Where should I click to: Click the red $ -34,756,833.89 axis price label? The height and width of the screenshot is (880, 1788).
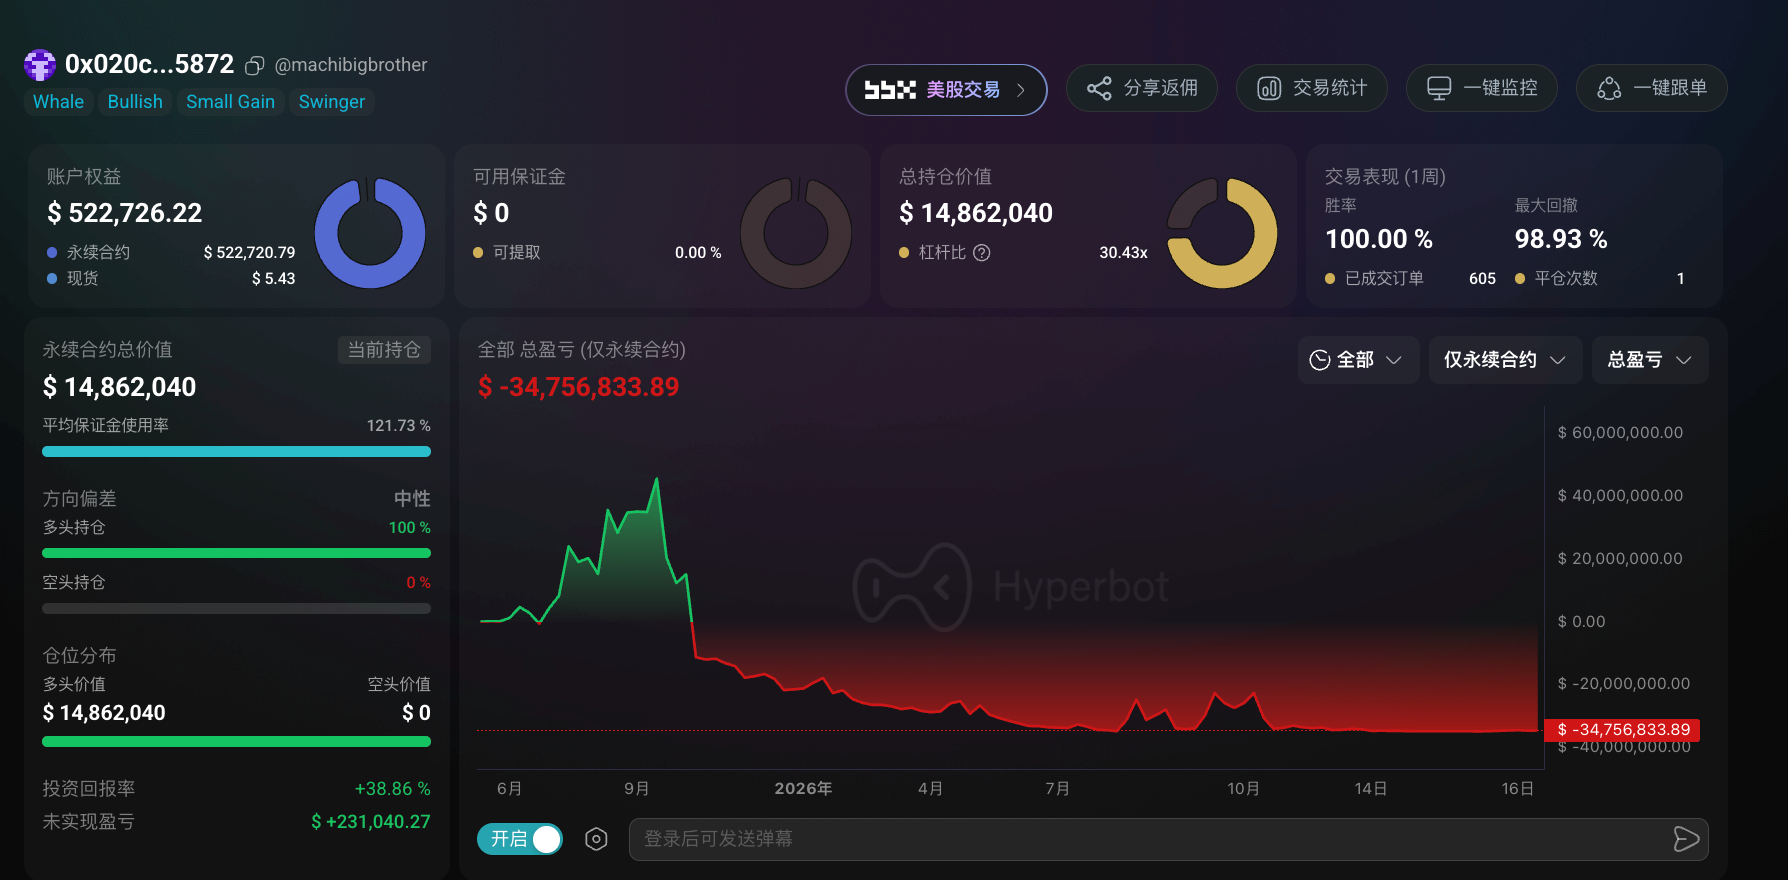pos(1623,730)
